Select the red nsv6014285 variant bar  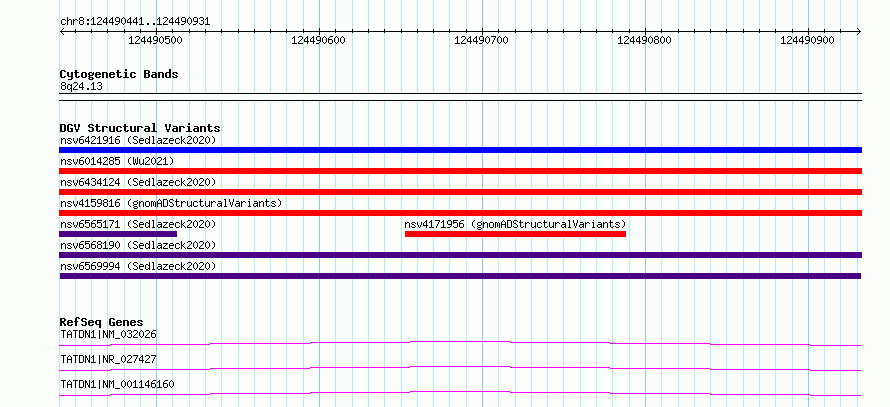[x=460, y=171]
